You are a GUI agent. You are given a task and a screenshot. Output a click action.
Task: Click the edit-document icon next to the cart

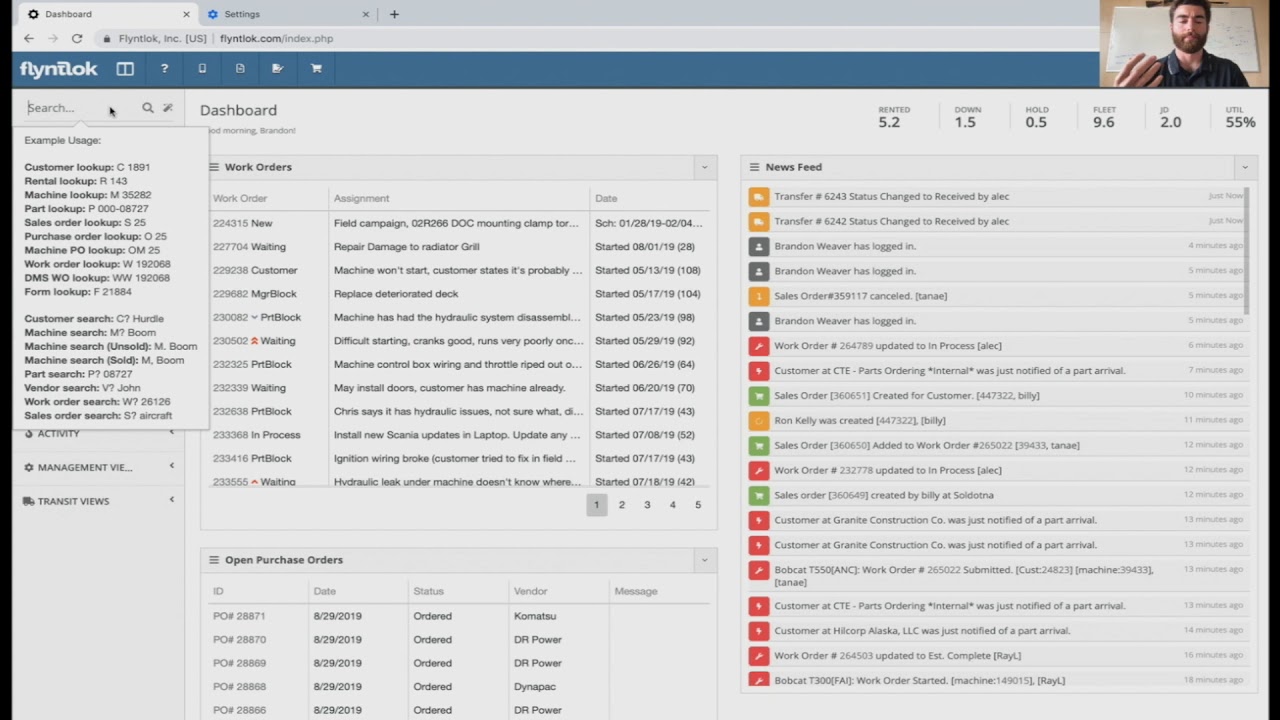[277, 68]
